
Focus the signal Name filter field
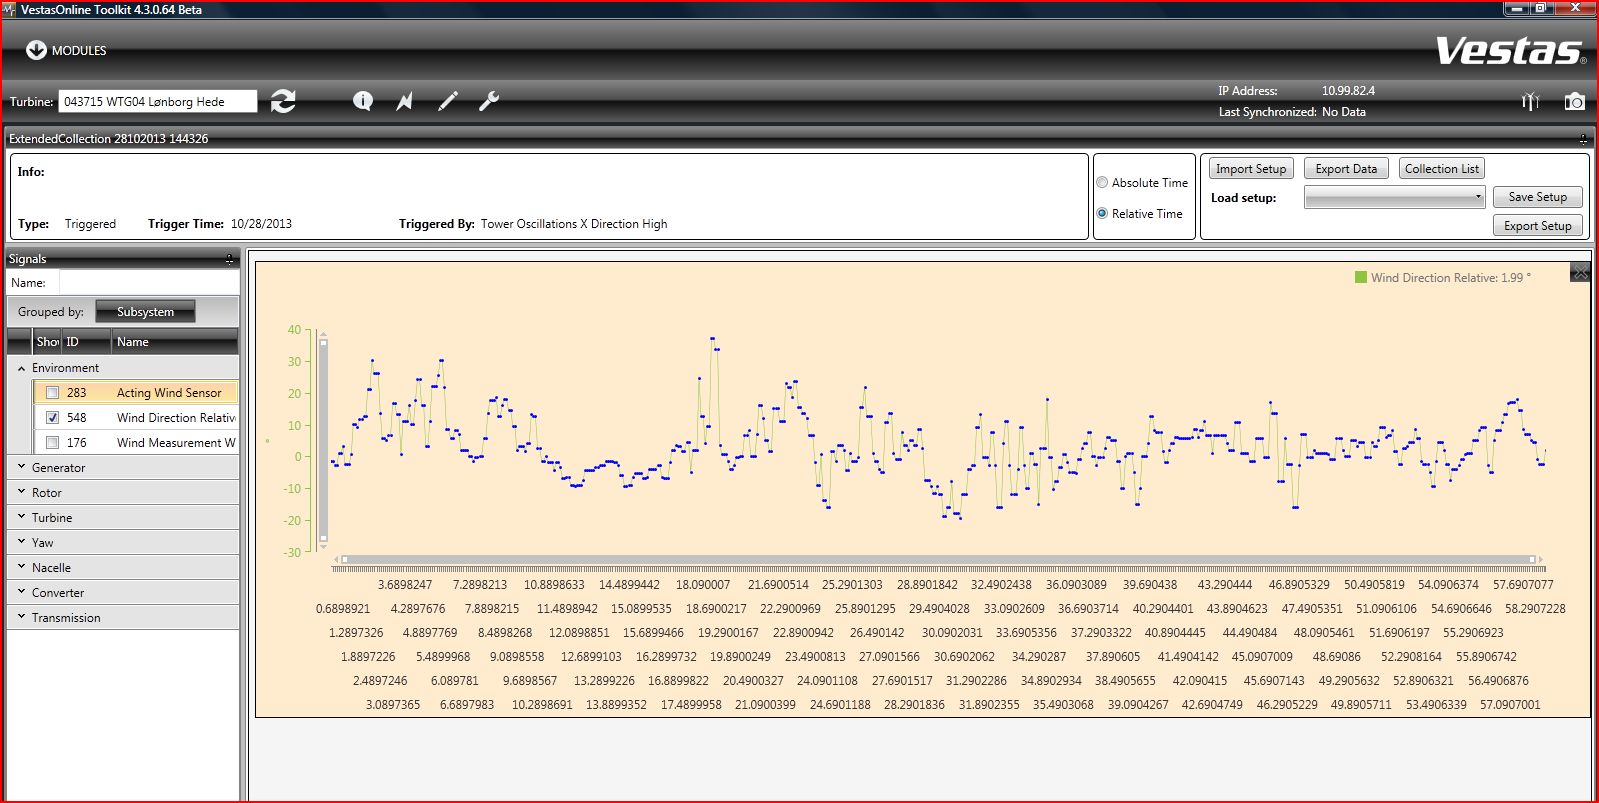(149, 283)
